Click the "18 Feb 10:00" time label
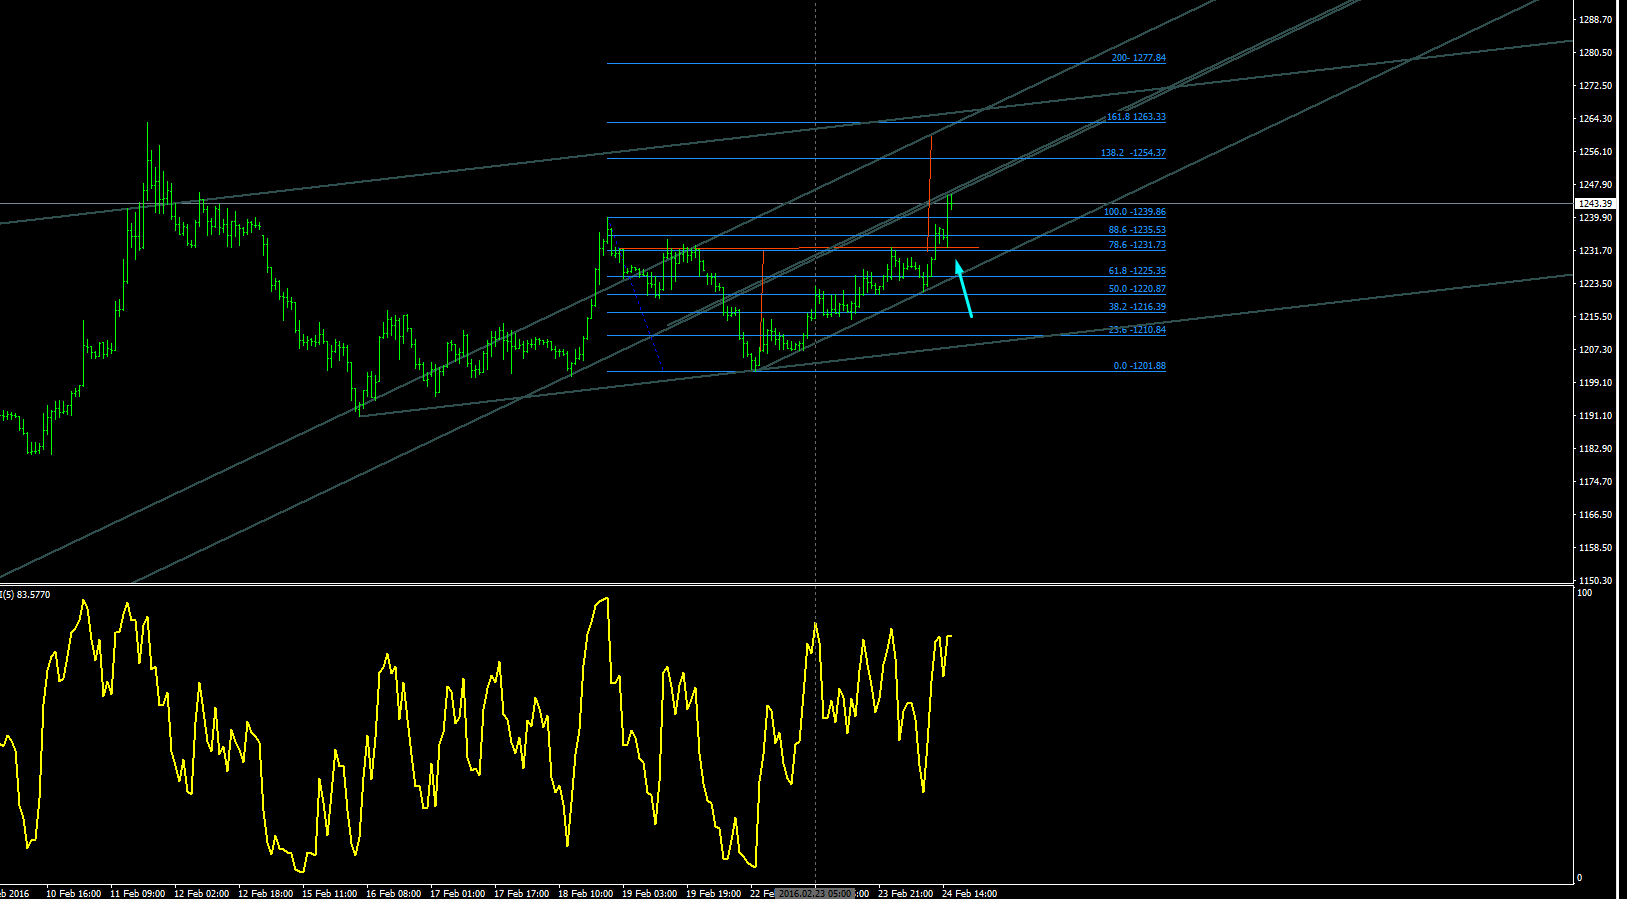This screenshot has width=1627, height=899. (x=585, y=894)
